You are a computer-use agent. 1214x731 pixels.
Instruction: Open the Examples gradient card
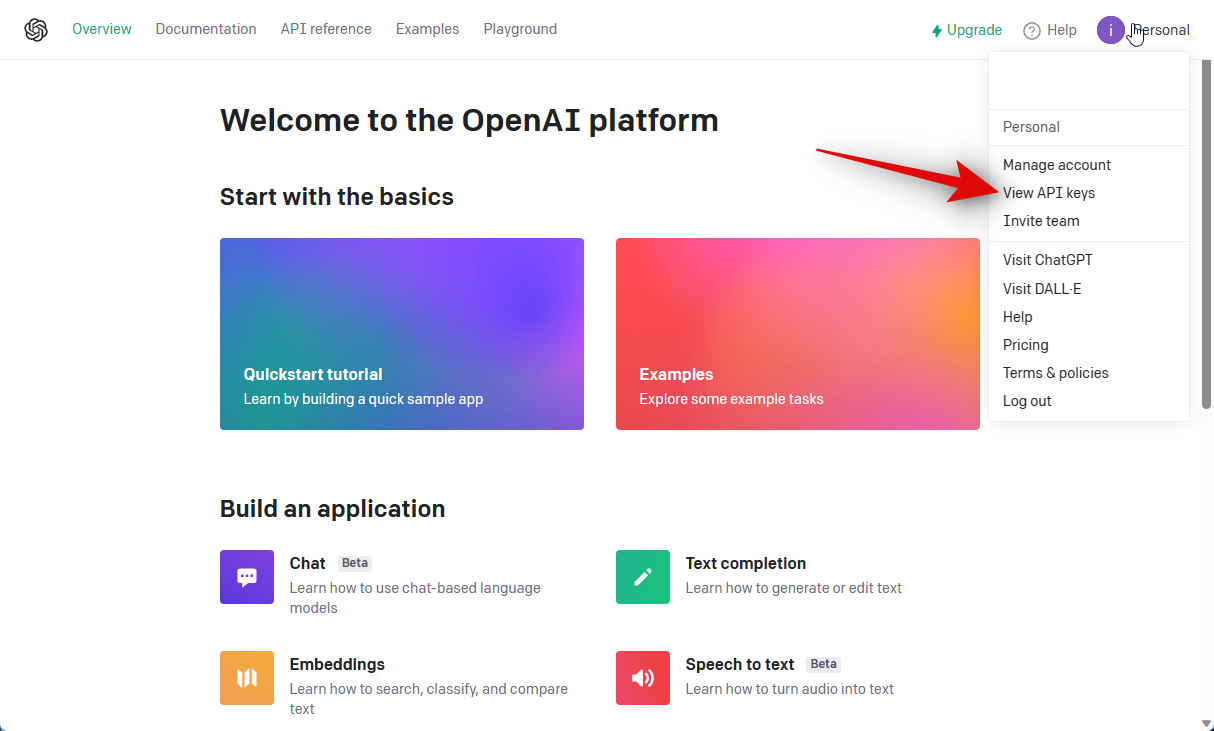click(x=797, y=334)
